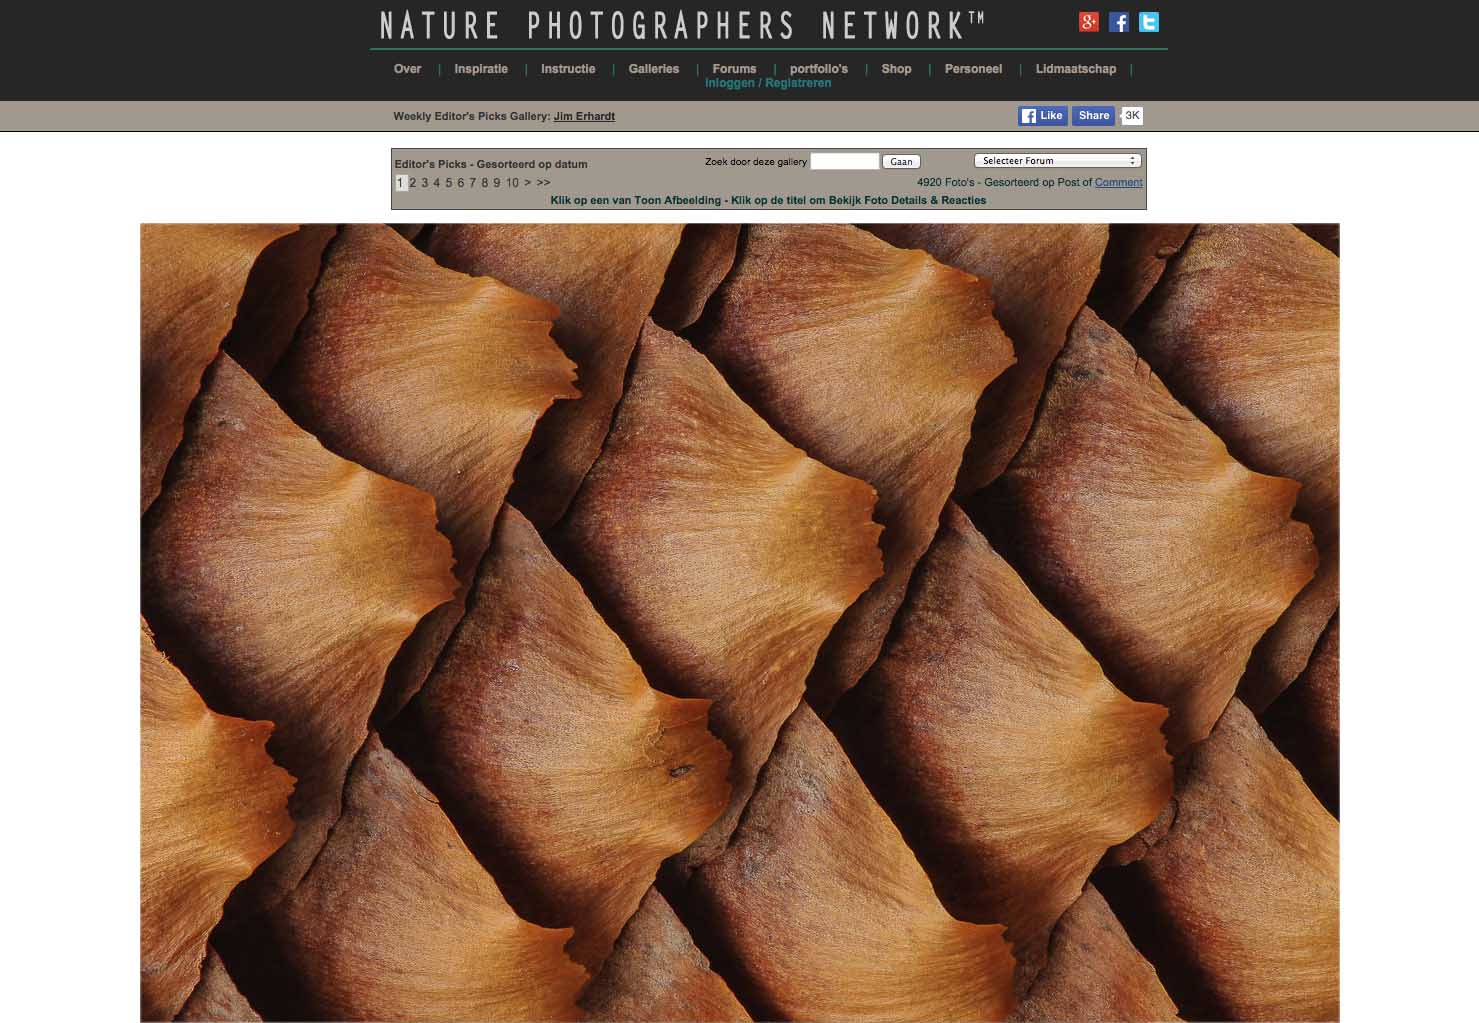Go to gallery page 5

click(448, 183)
